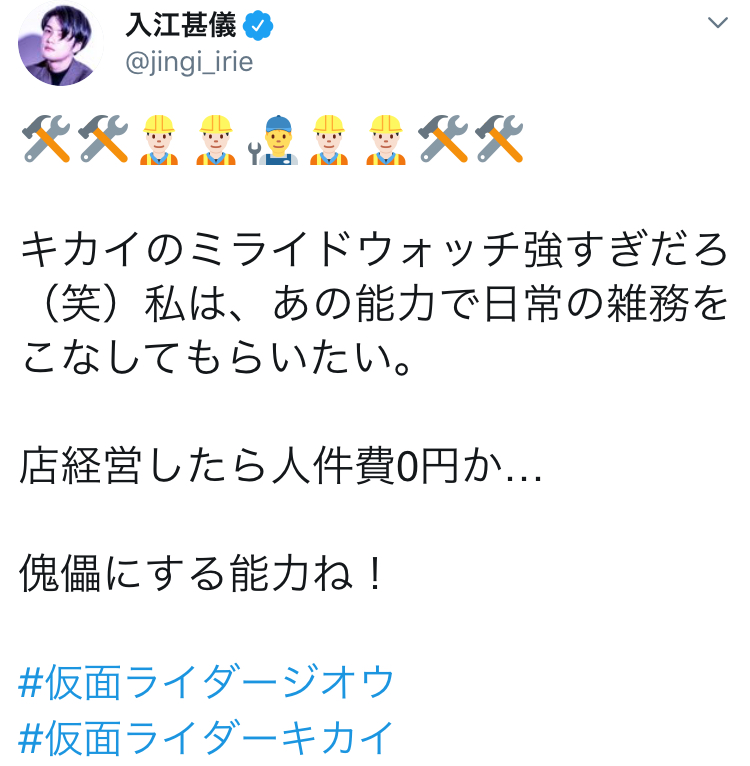The height and width of the screenshot is (766, 750).
Task: Click the line 傀儡にする能力ね！
Action: [x=200, y=574]
